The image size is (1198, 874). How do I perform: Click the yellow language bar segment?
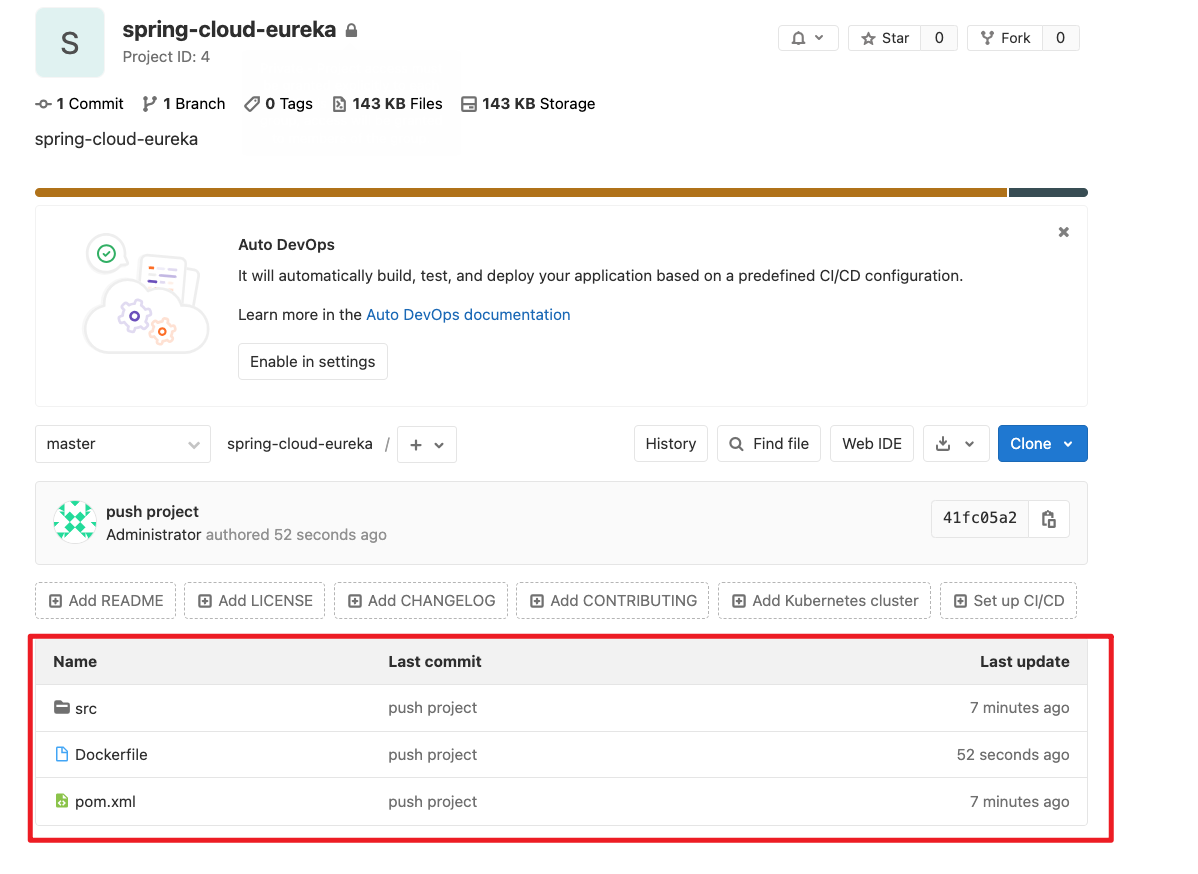coord(521,193)
